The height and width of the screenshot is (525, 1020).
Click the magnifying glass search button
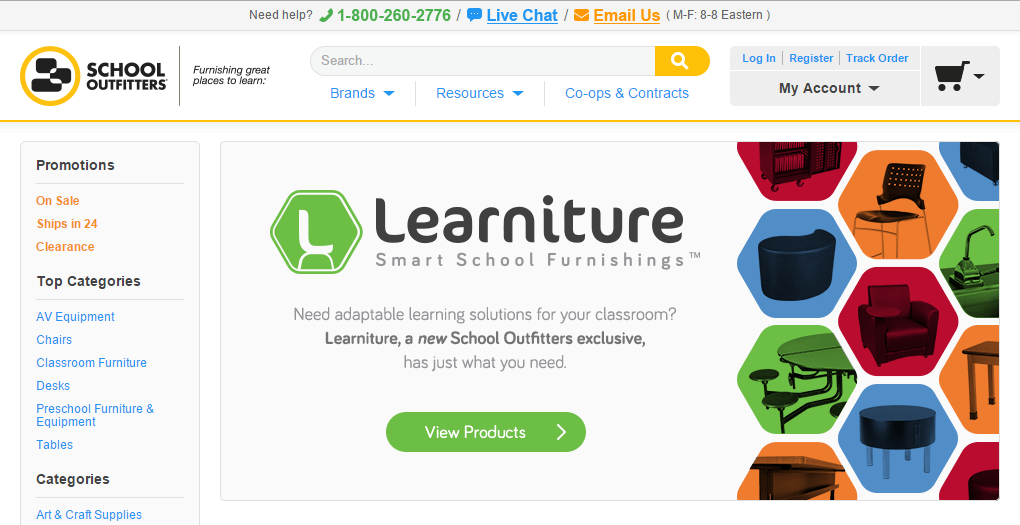(682, 61)
